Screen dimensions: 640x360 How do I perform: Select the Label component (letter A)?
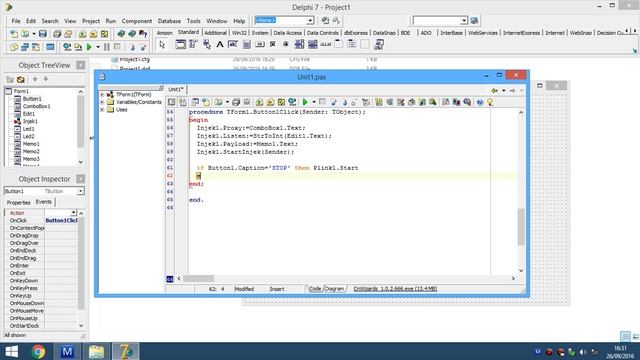(220, 45)
